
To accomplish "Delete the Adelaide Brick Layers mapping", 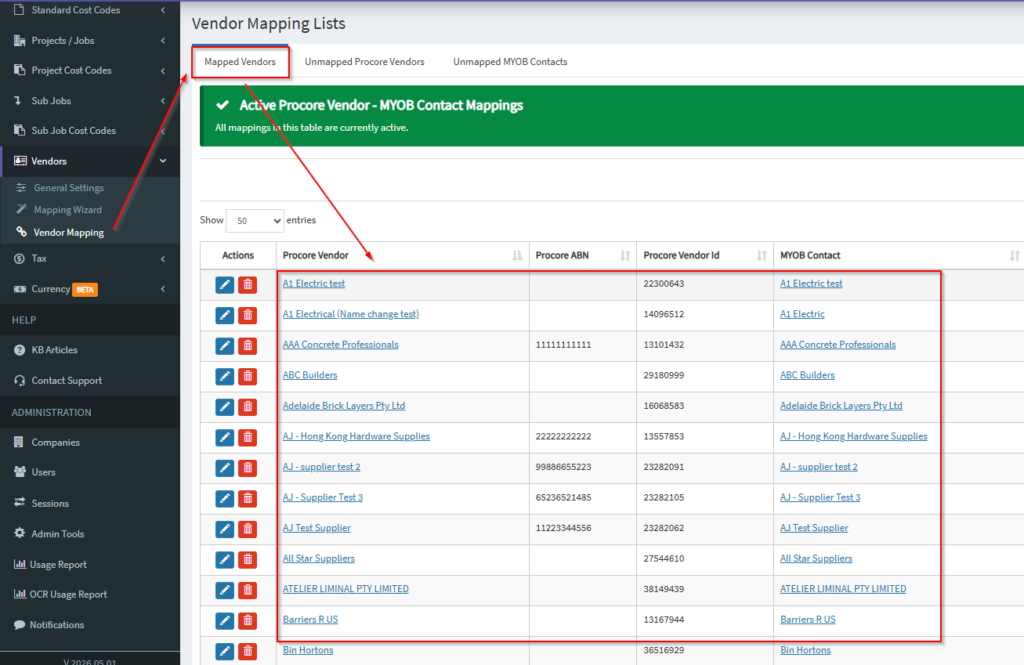I will pos(248,407).
